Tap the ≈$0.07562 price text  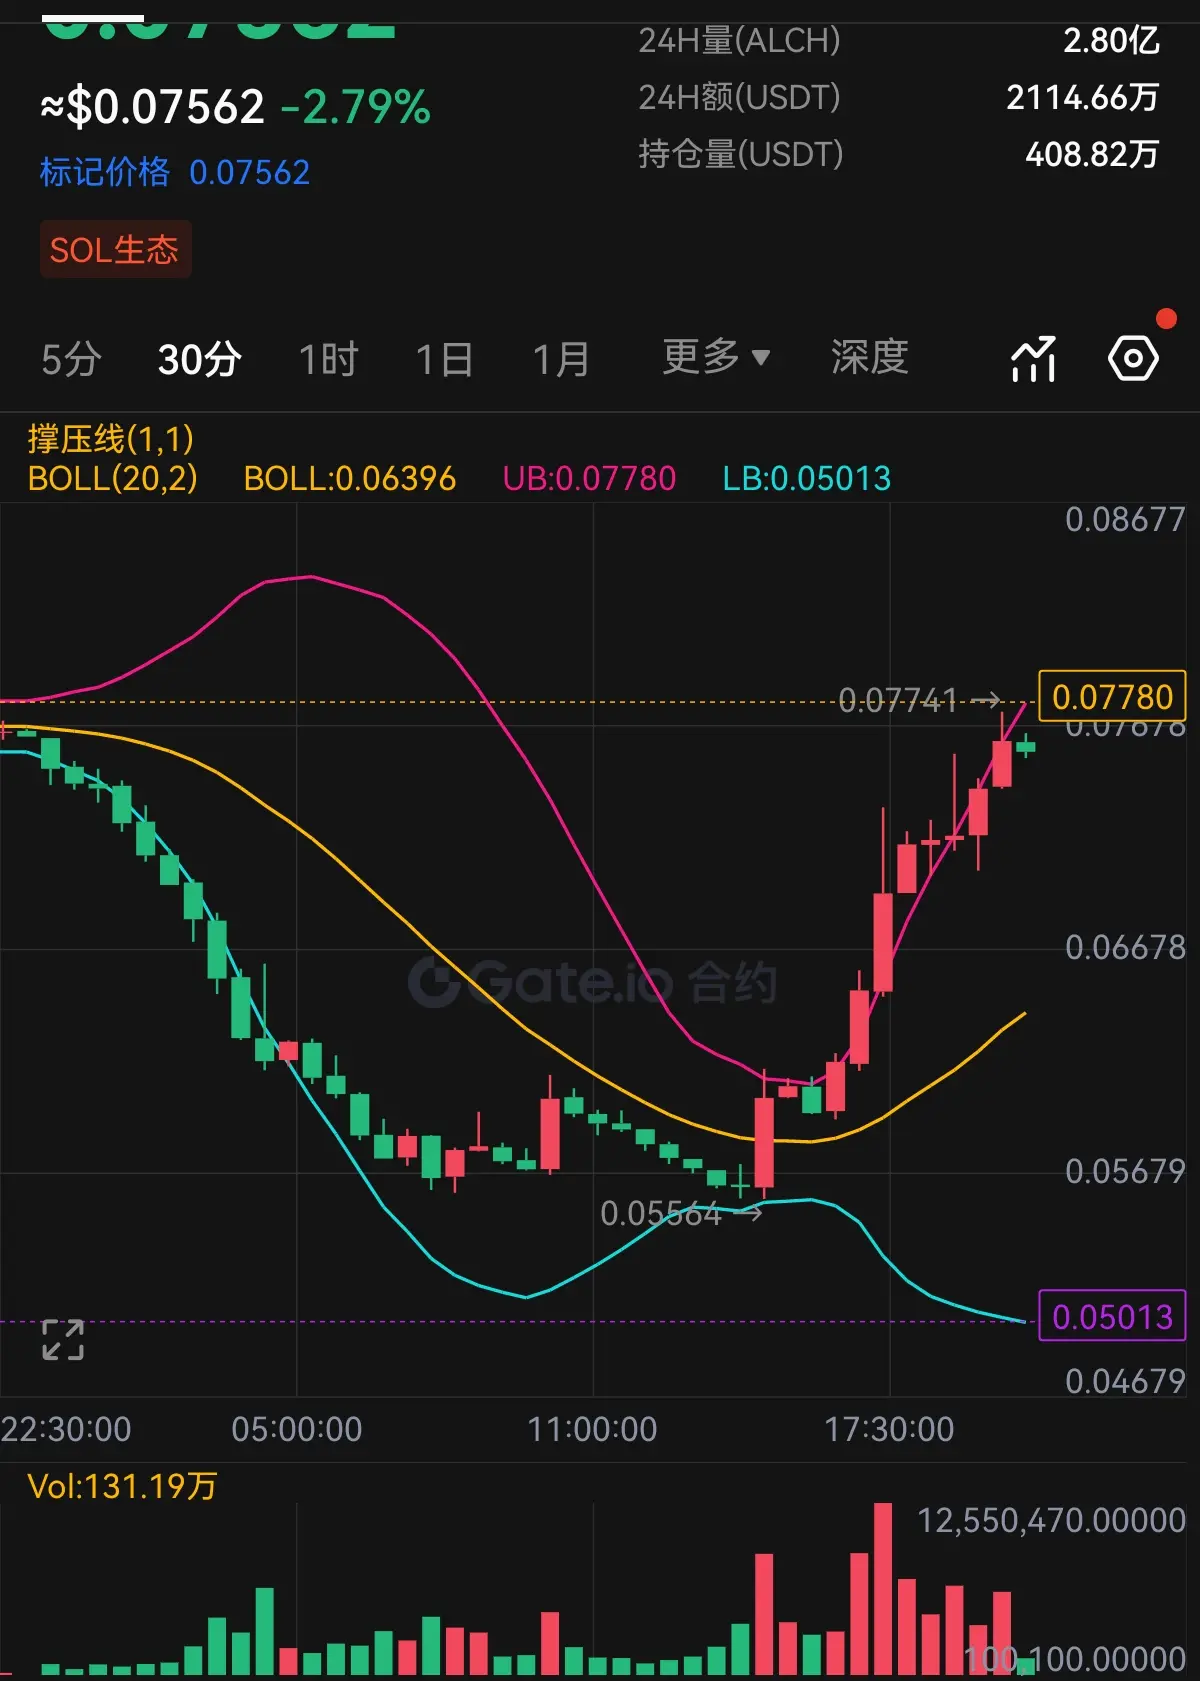(x=153, y=107)
